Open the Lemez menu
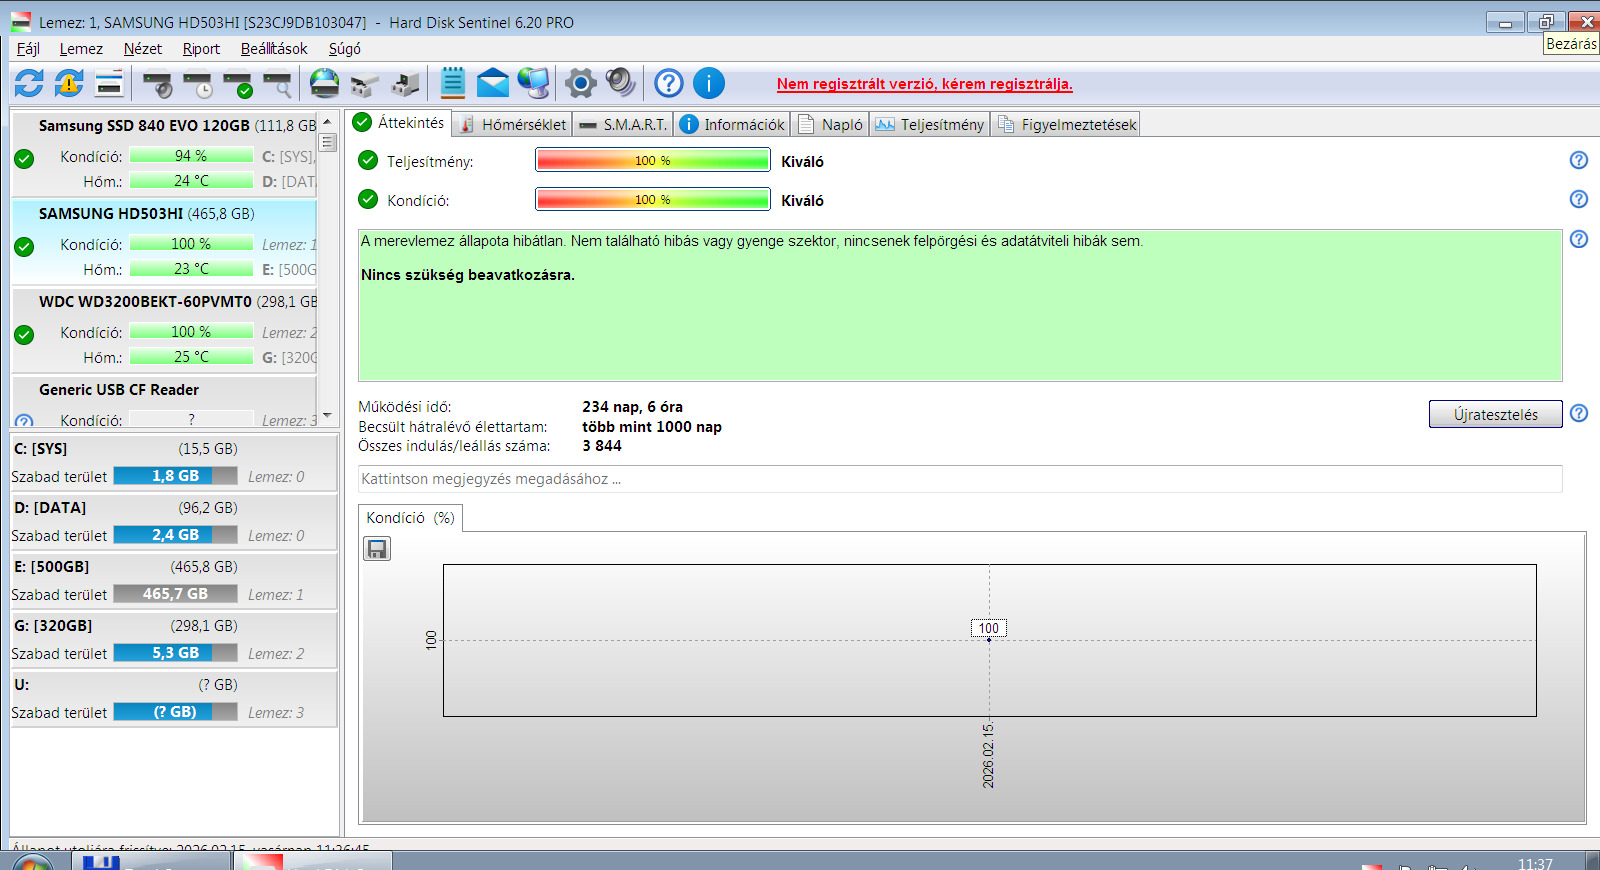 [x=81, y=48]
